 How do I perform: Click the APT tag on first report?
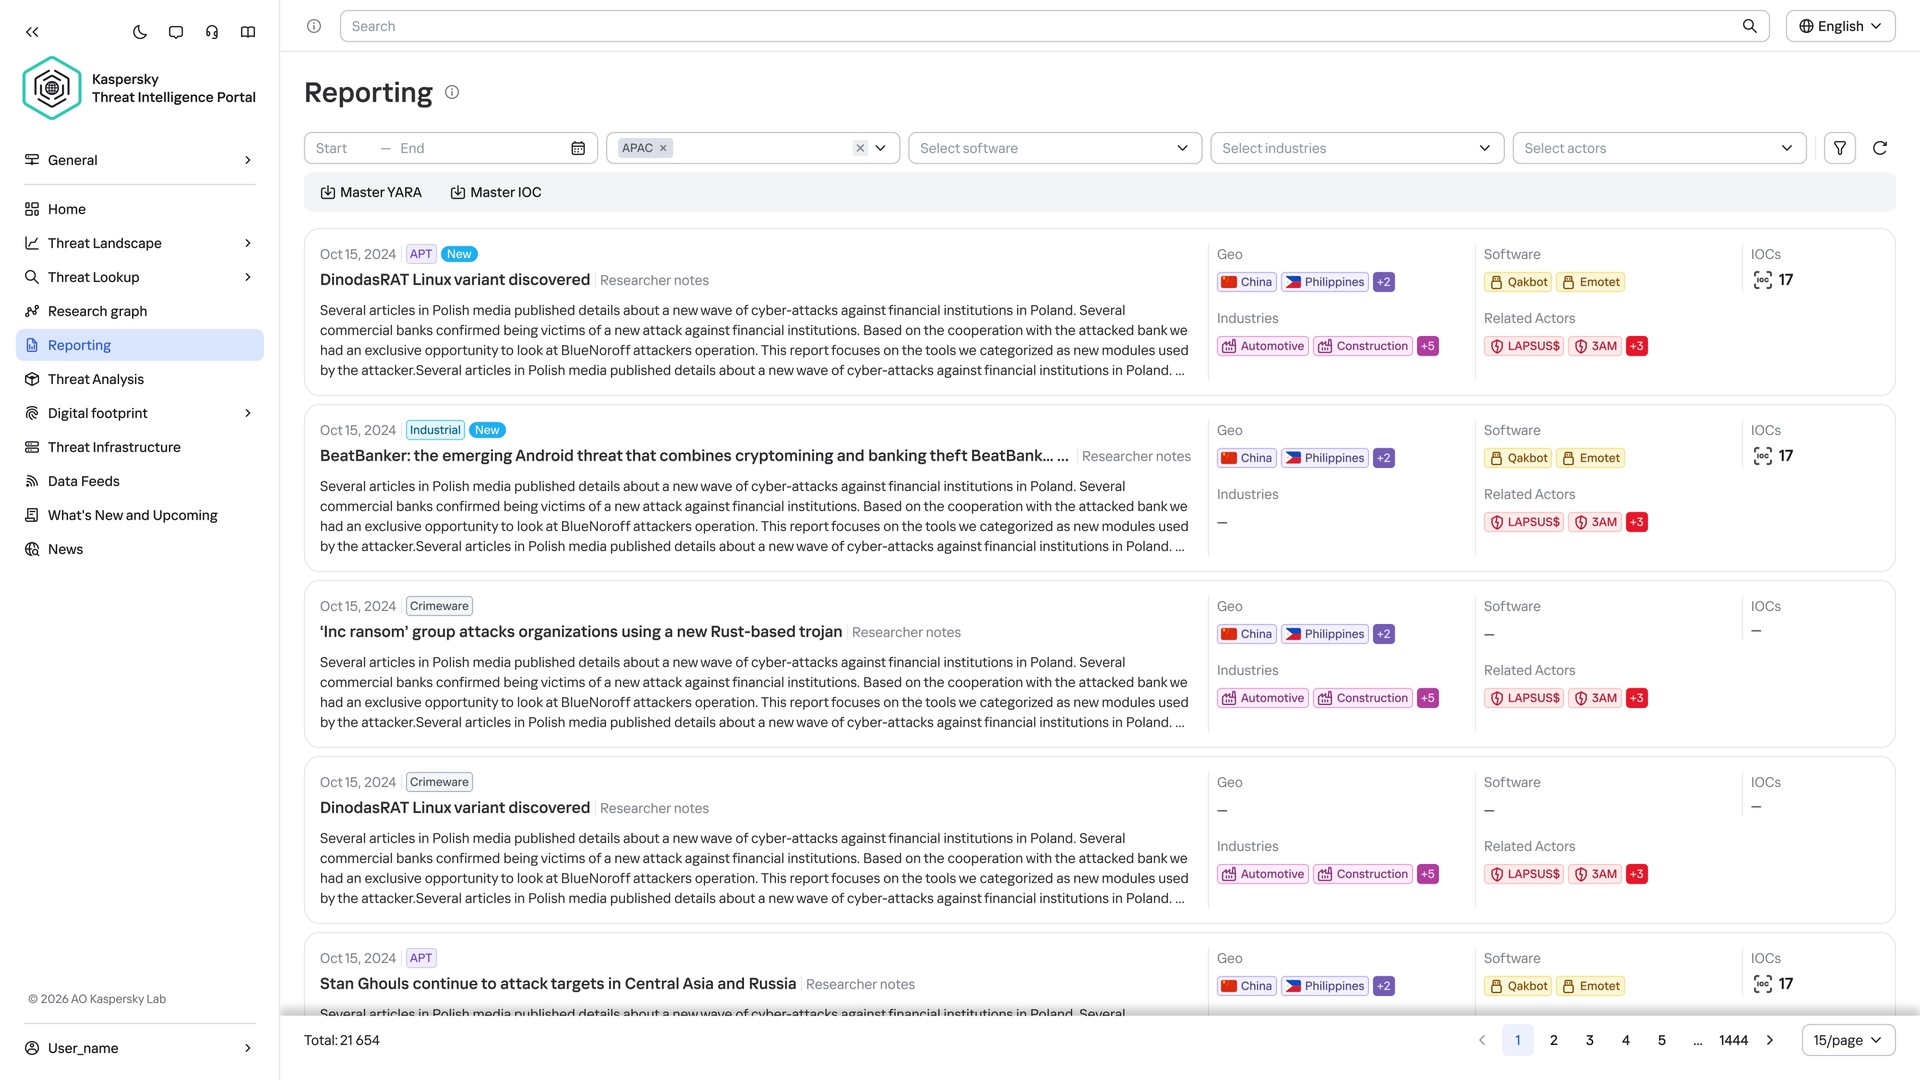coord(421,254)
